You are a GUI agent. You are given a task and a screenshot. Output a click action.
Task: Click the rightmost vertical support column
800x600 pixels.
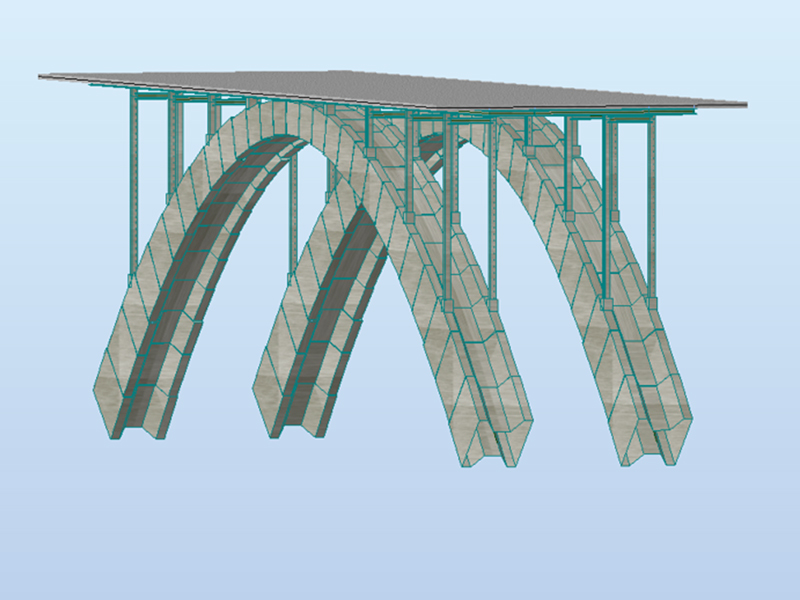pyautogui.click(x=650, y=200)
